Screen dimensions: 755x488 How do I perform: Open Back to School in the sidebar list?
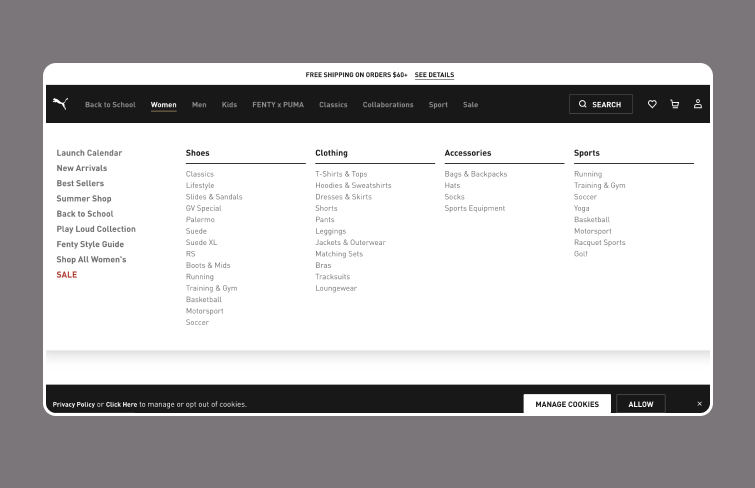85,214
